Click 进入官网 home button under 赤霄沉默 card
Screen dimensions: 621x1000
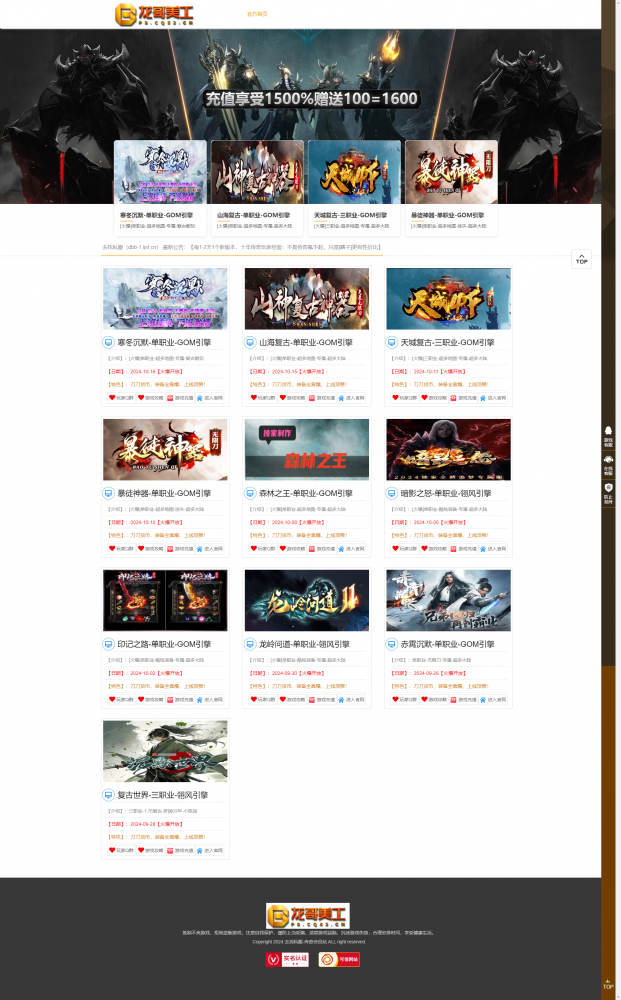[493, 700]
